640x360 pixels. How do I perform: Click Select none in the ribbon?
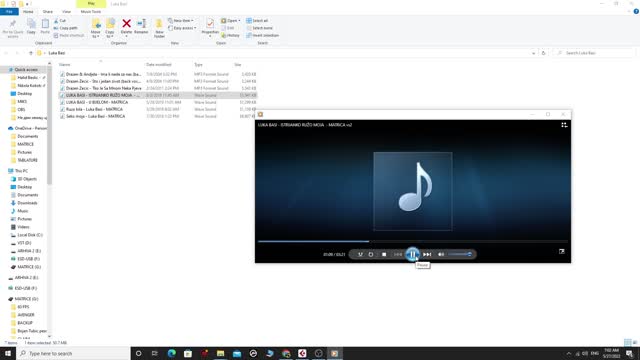(x=259, y=28)
